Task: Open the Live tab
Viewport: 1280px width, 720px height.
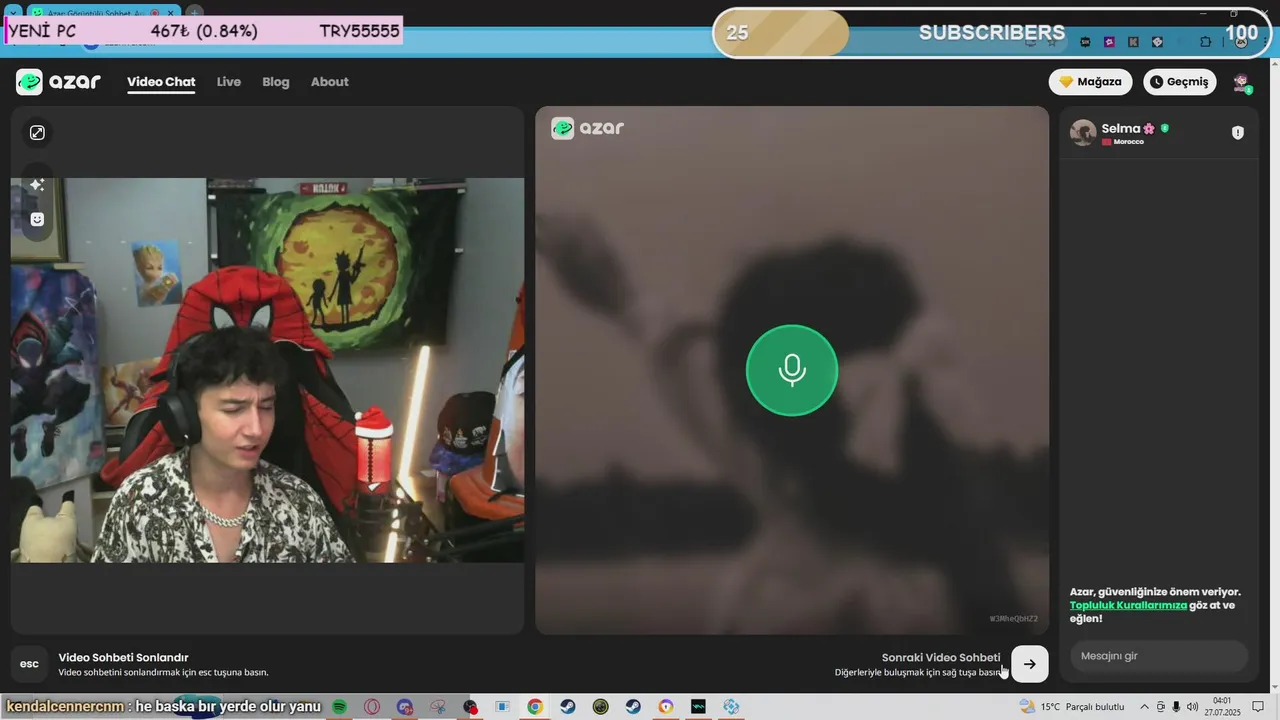Action: tap(229, 82)
